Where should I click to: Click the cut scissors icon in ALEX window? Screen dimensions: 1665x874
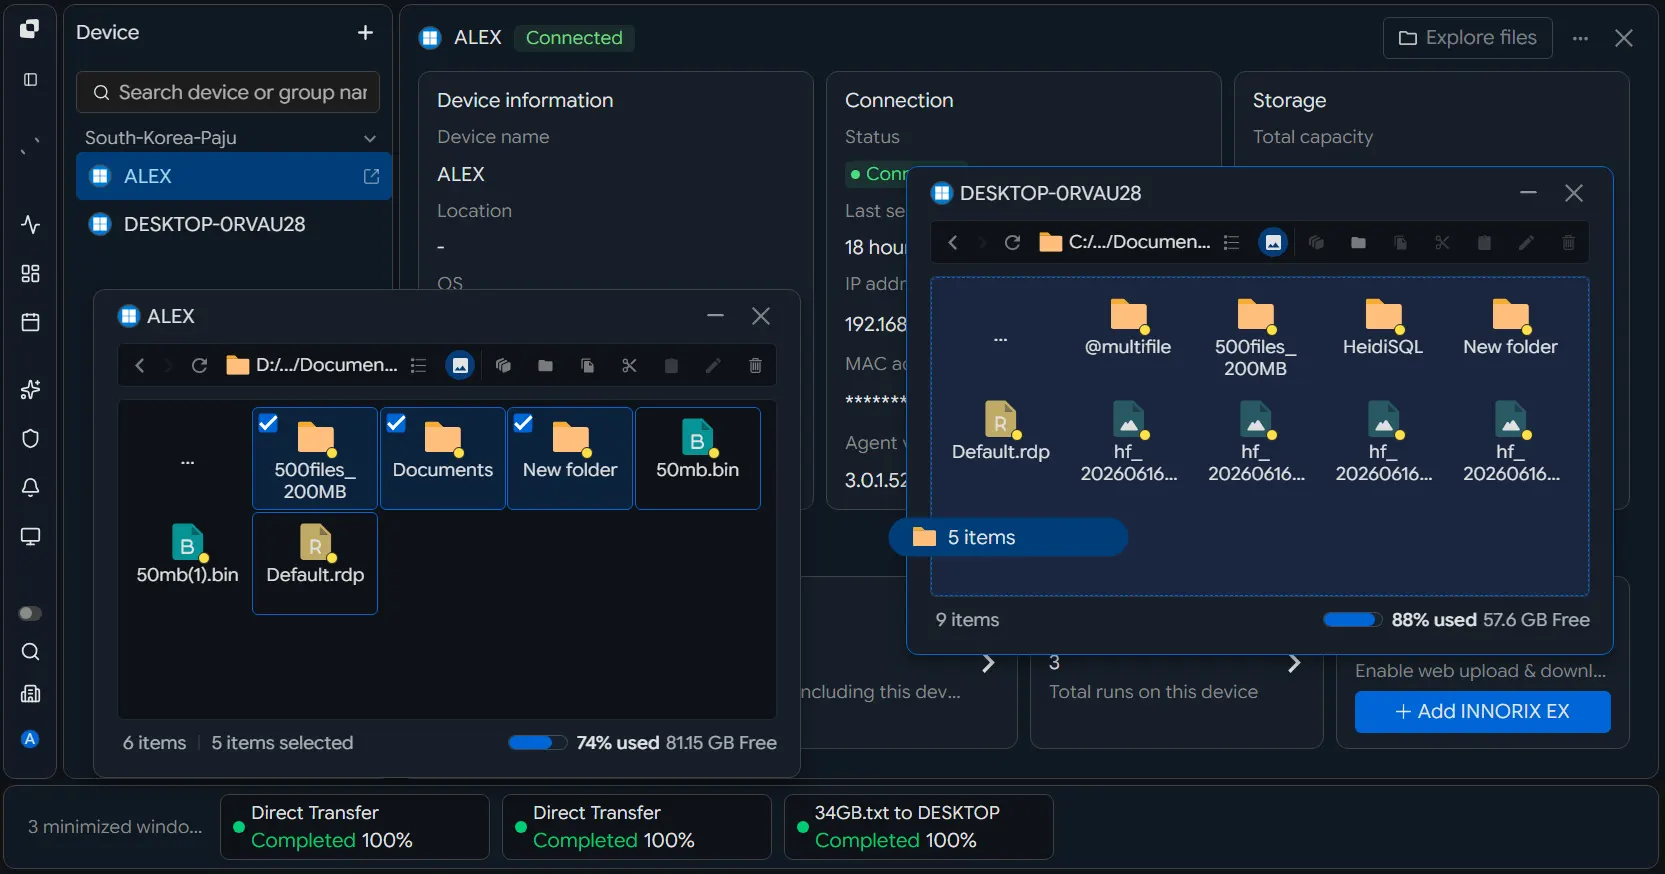point(629,366)
